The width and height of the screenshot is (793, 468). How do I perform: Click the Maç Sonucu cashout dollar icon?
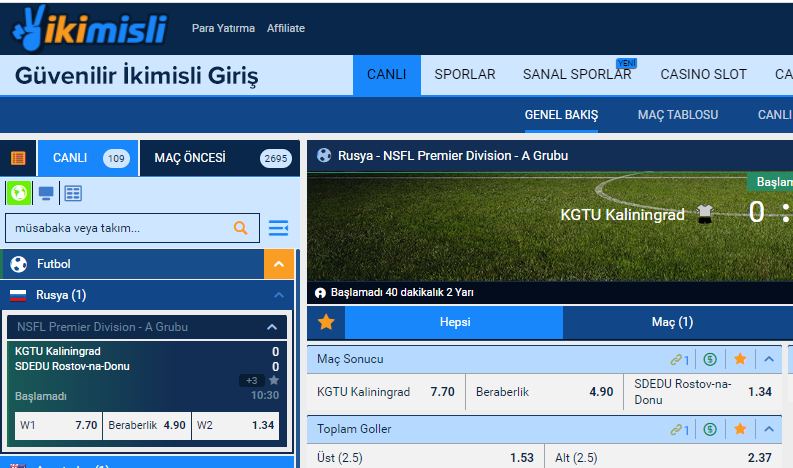(710, 359)
